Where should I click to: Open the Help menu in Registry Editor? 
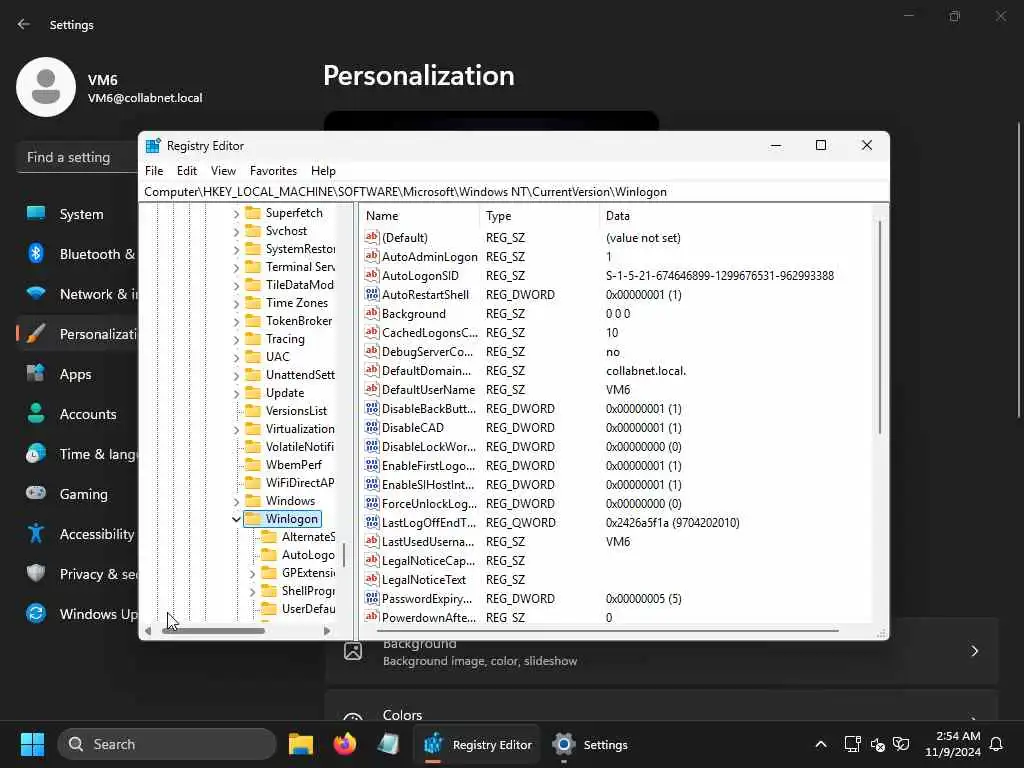click(323, 170)
